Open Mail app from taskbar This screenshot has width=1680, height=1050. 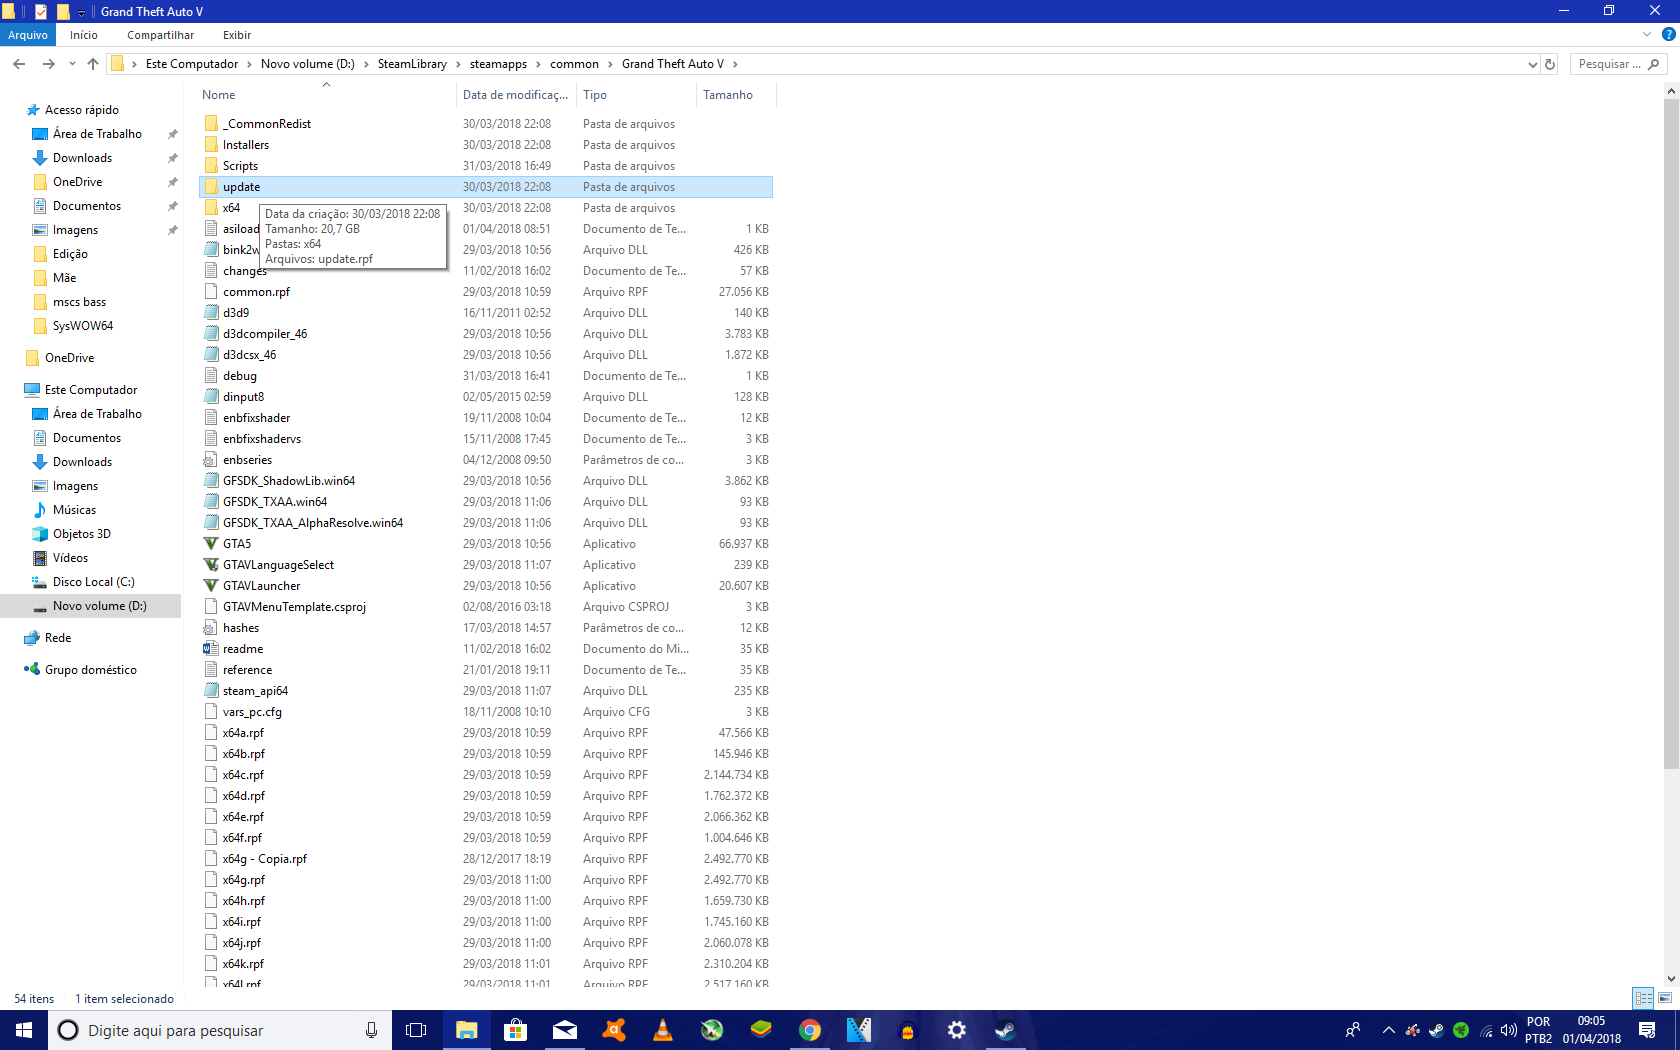coord(565,1030)
